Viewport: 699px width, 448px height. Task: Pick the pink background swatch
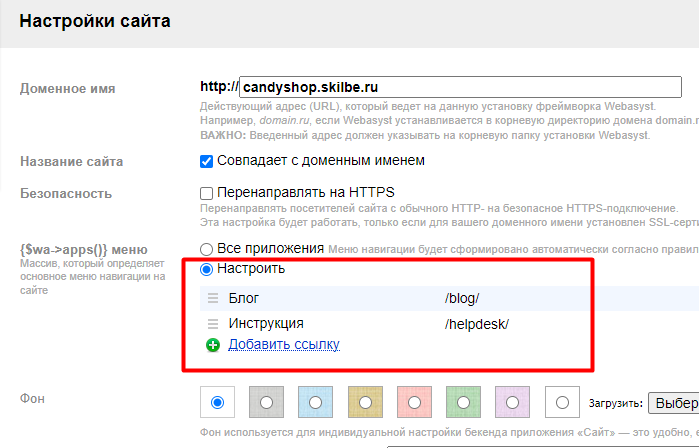point(414,402)
